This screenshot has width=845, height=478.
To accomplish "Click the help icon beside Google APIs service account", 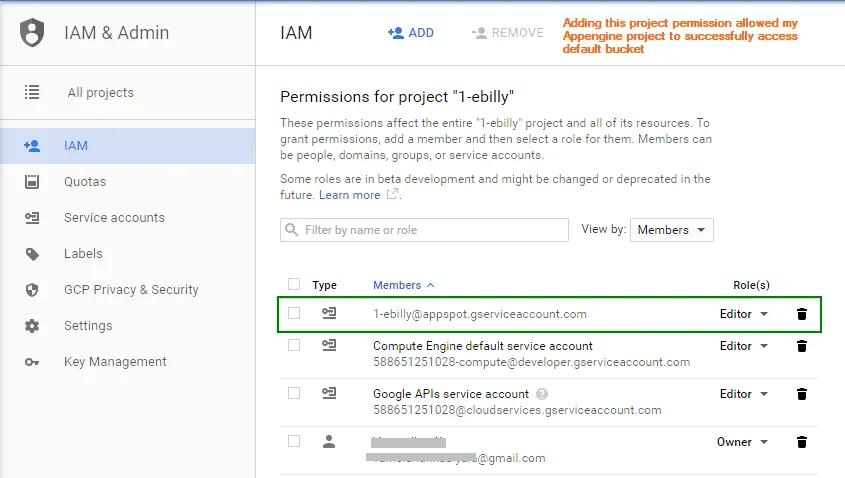I will coord(542,394).
